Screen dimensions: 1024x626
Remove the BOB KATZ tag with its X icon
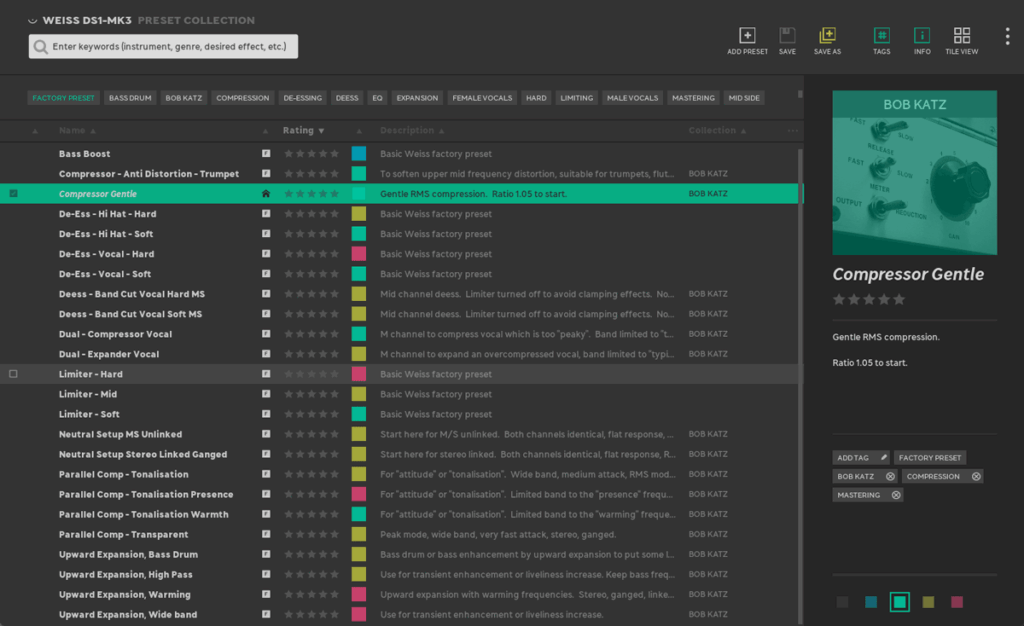coord(890,477)
